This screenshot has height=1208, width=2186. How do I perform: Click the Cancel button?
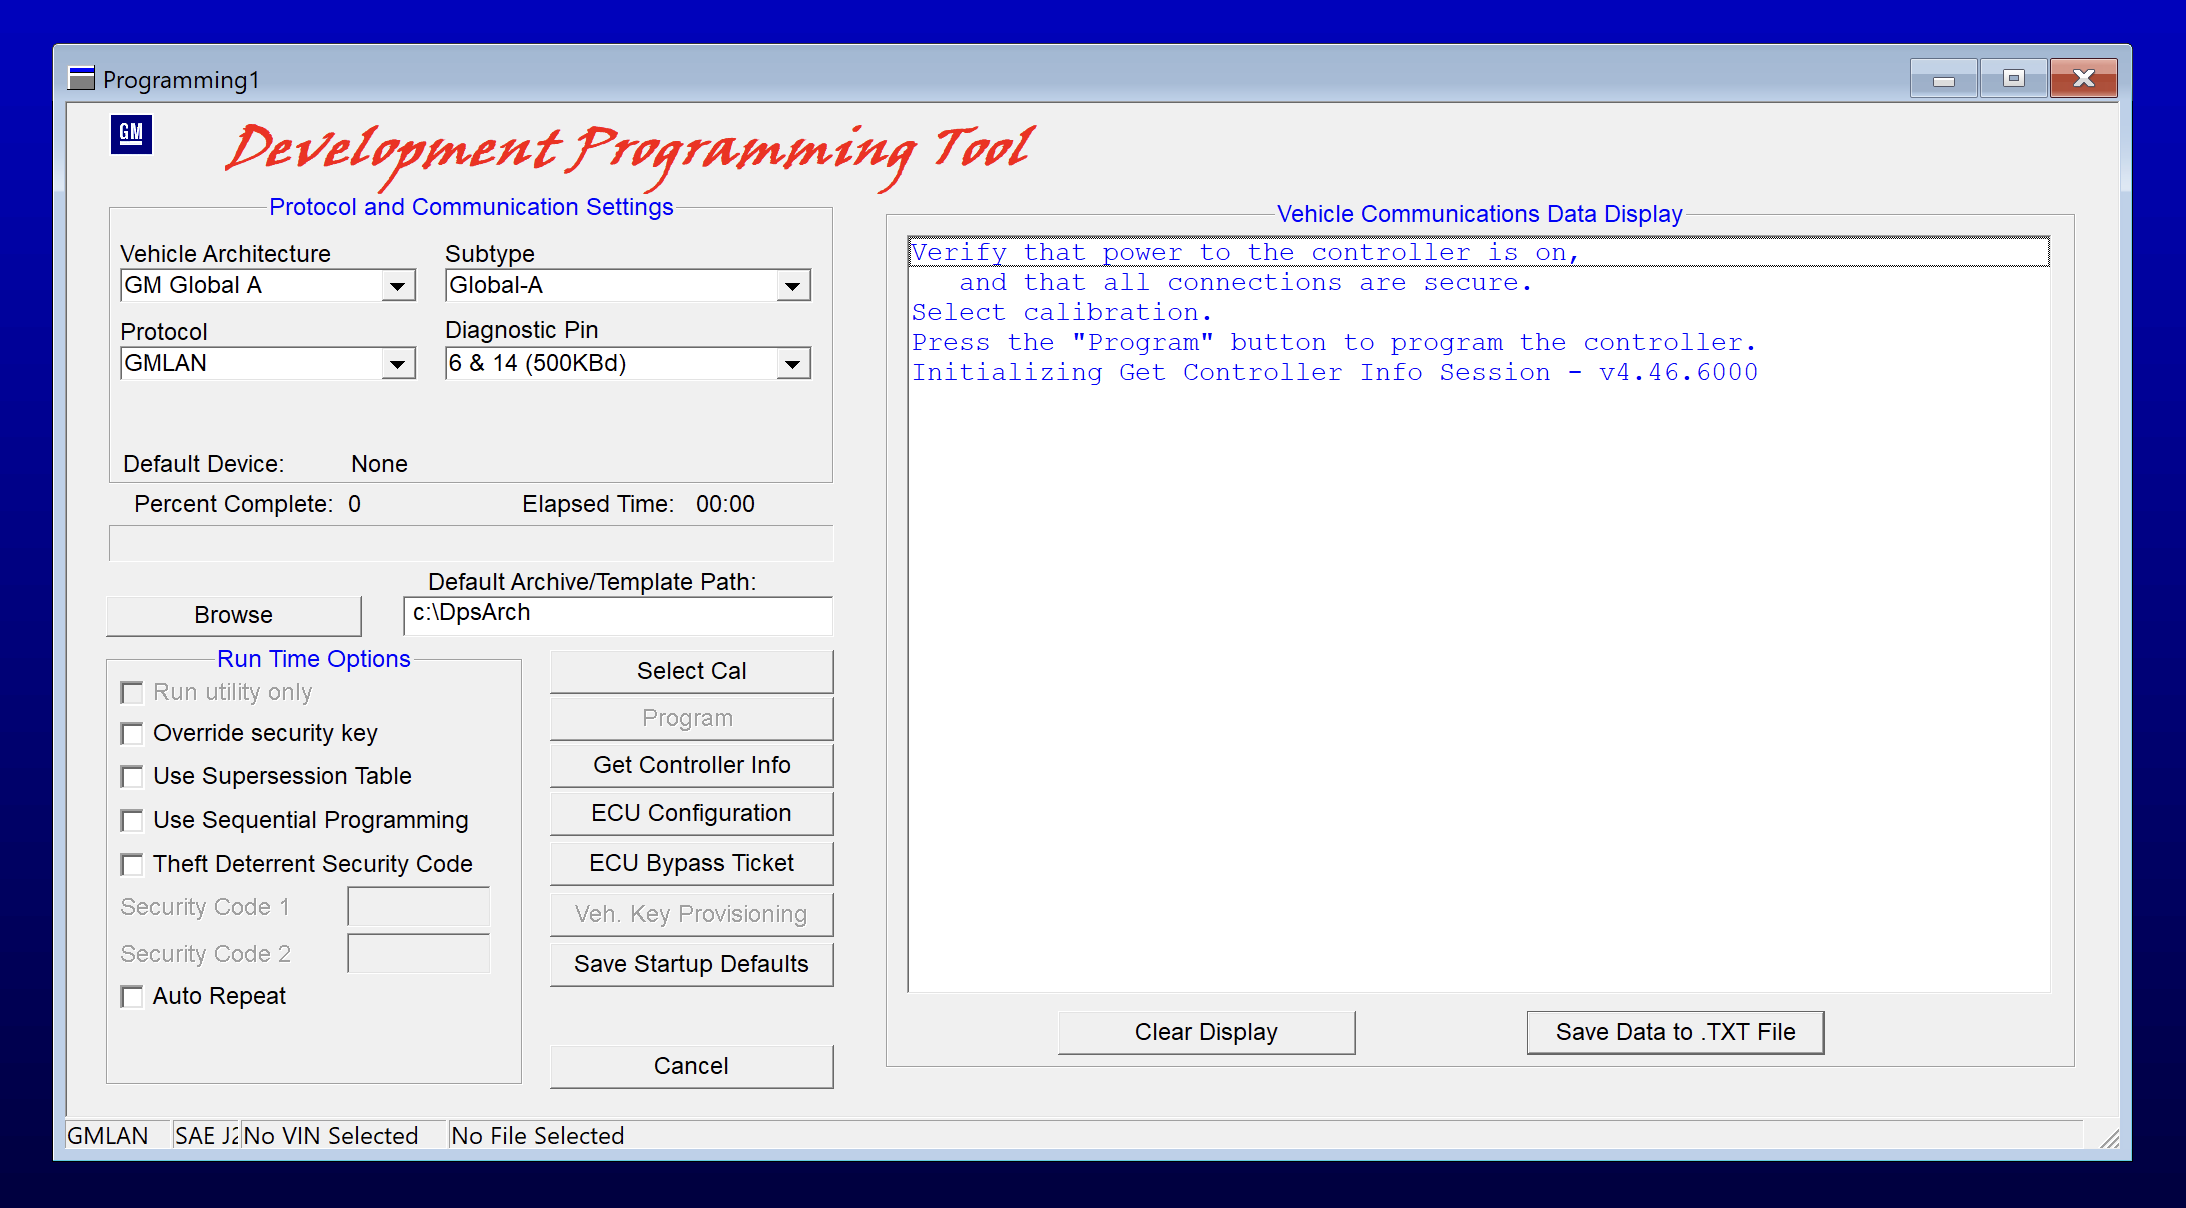(691, 1066)
